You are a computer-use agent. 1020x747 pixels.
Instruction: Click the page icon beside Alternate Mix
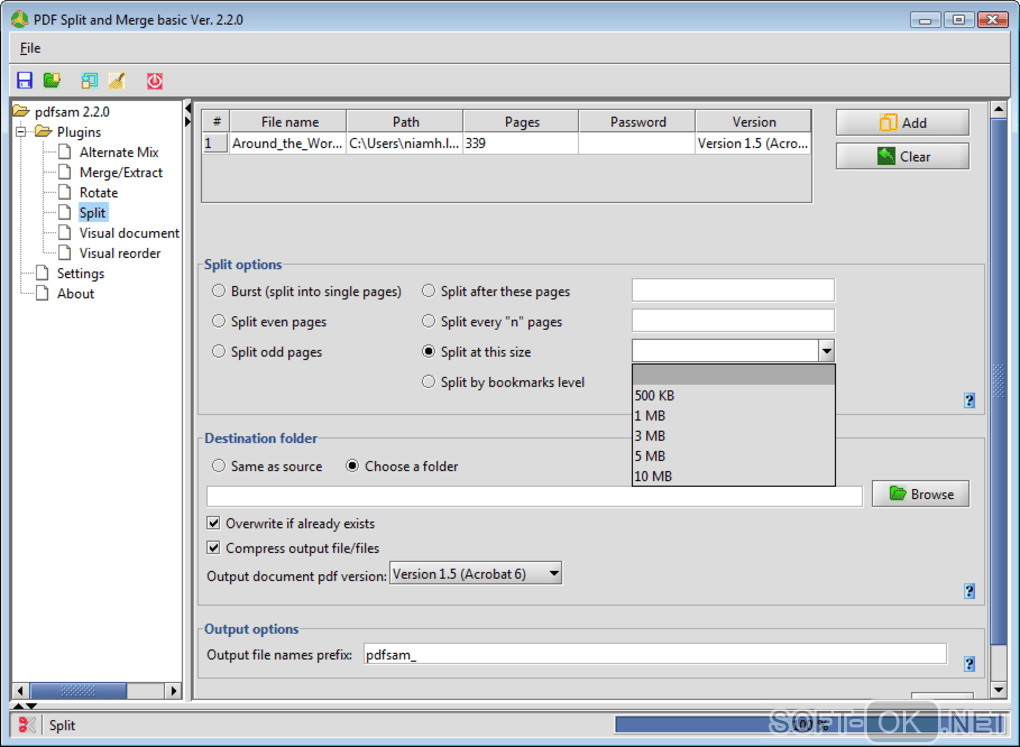pos(65,152)
